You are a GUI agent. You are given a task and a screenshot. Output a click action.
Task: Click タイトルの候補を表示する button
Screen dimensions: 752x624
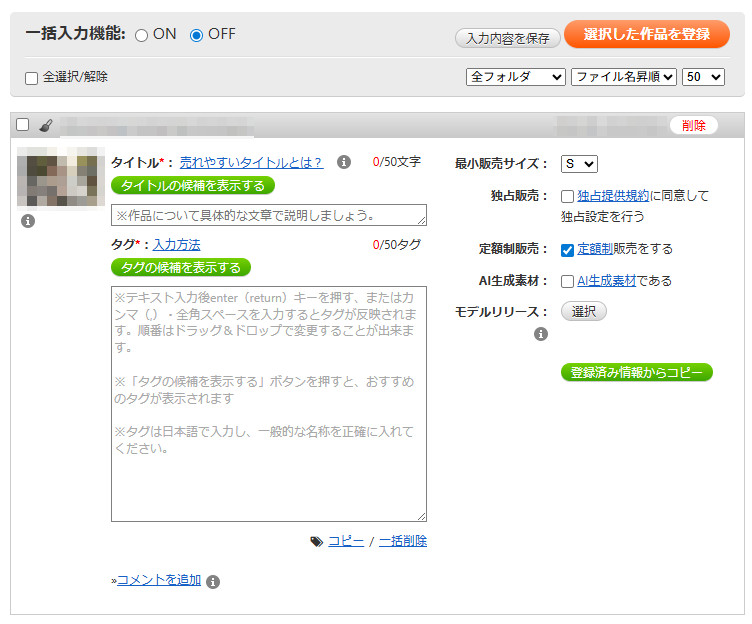[x=192, y=186]
